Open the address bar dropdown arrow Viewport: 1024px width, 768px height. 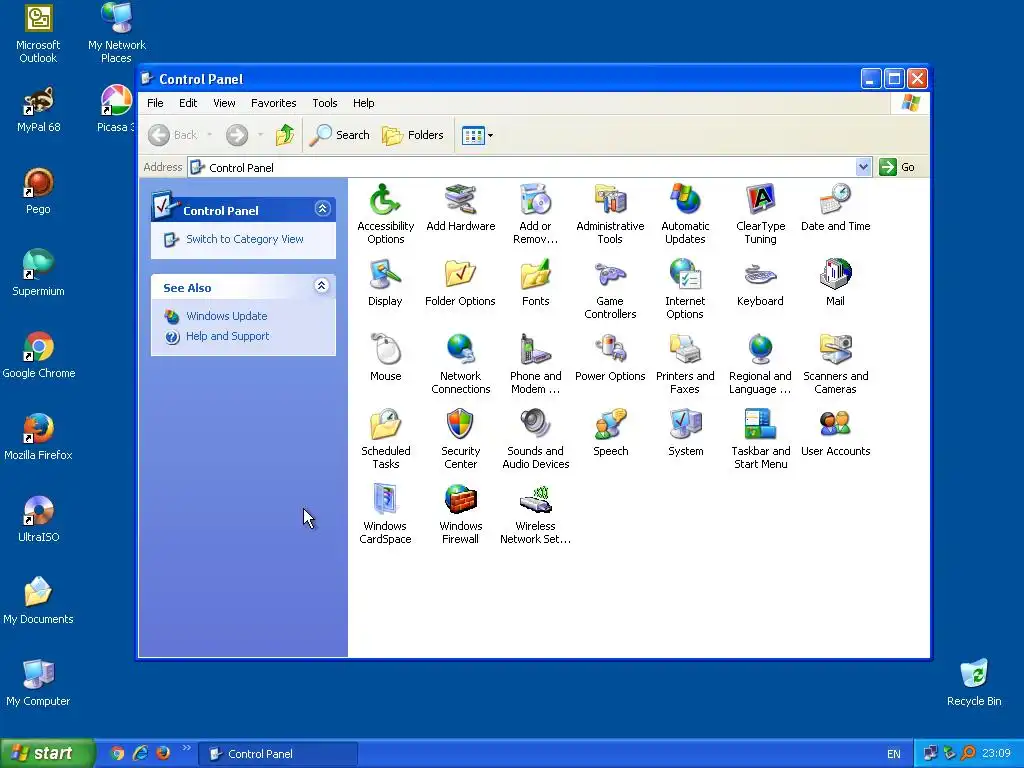863,167
